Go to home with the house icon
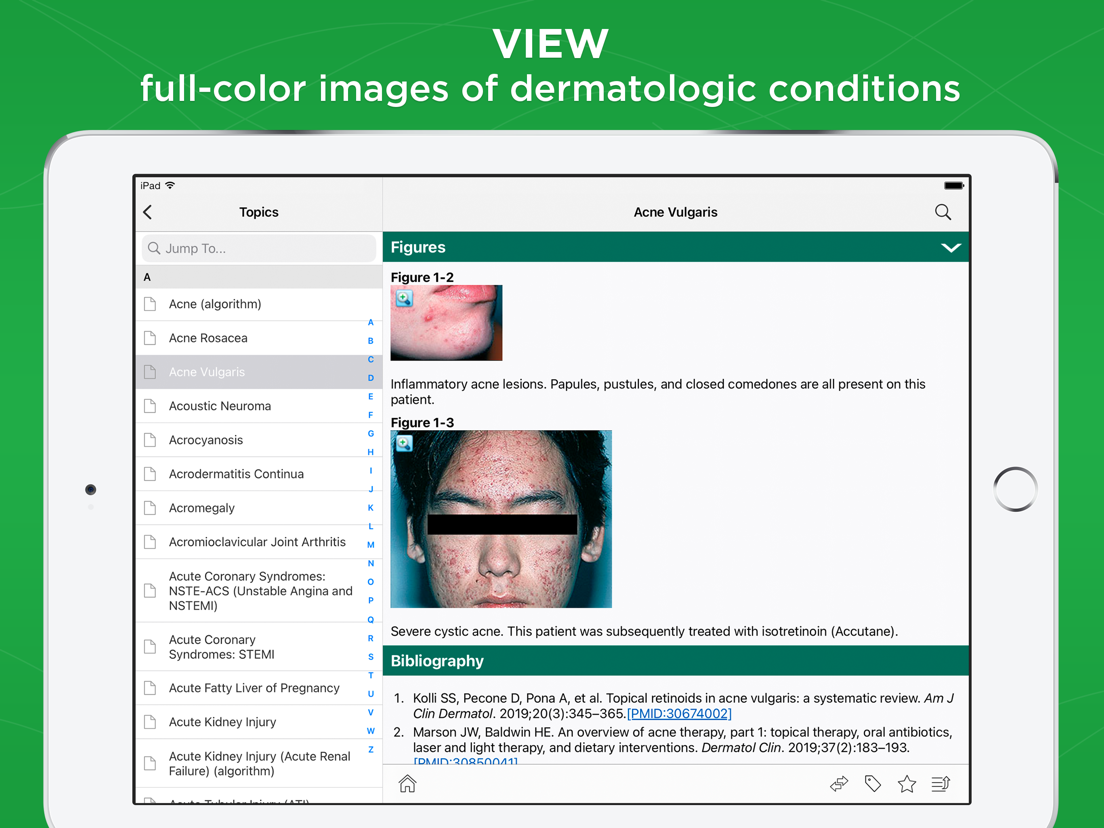This screenshot has width=1104, height=828. click(408, 784)
